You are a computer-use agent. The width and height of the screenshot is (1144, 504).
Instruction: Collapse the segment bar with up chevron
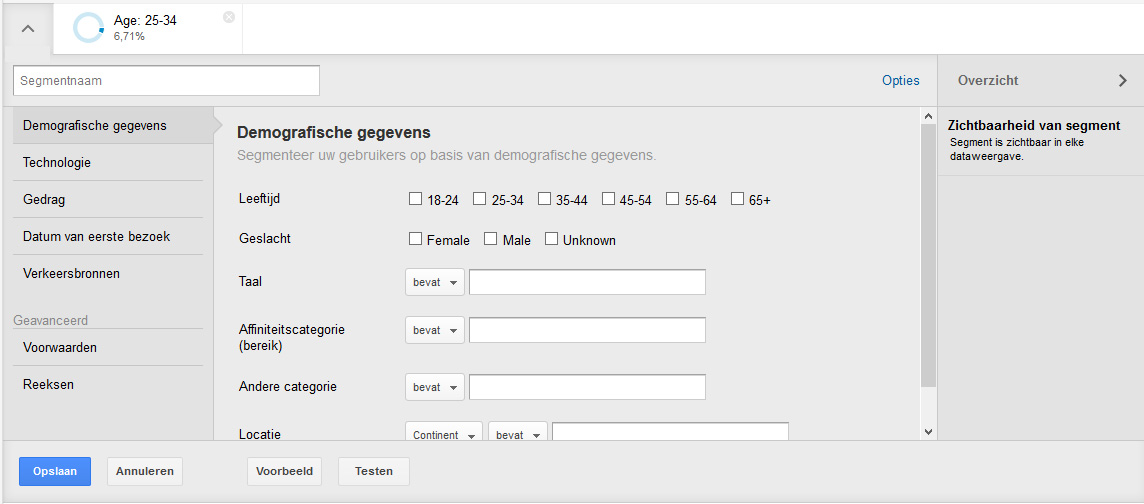click(28, 29)
